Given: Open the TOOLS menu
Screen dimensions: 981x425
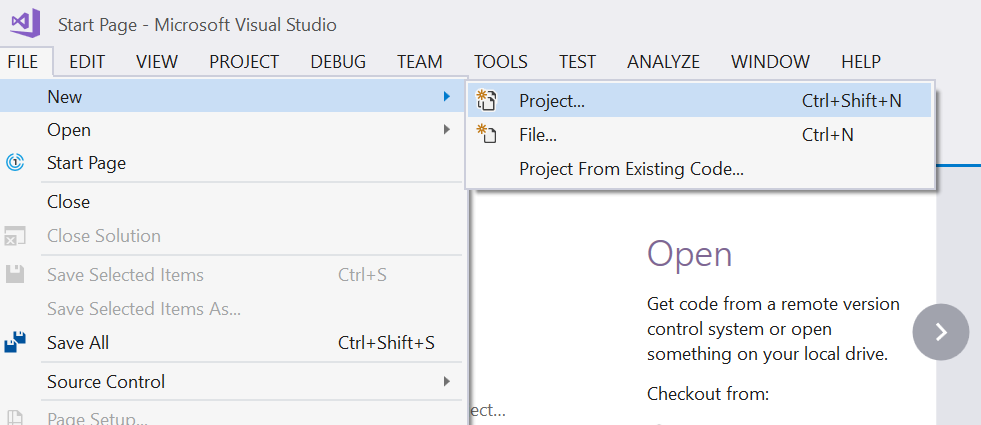Looking at the screenshot, I should (501, 61).
